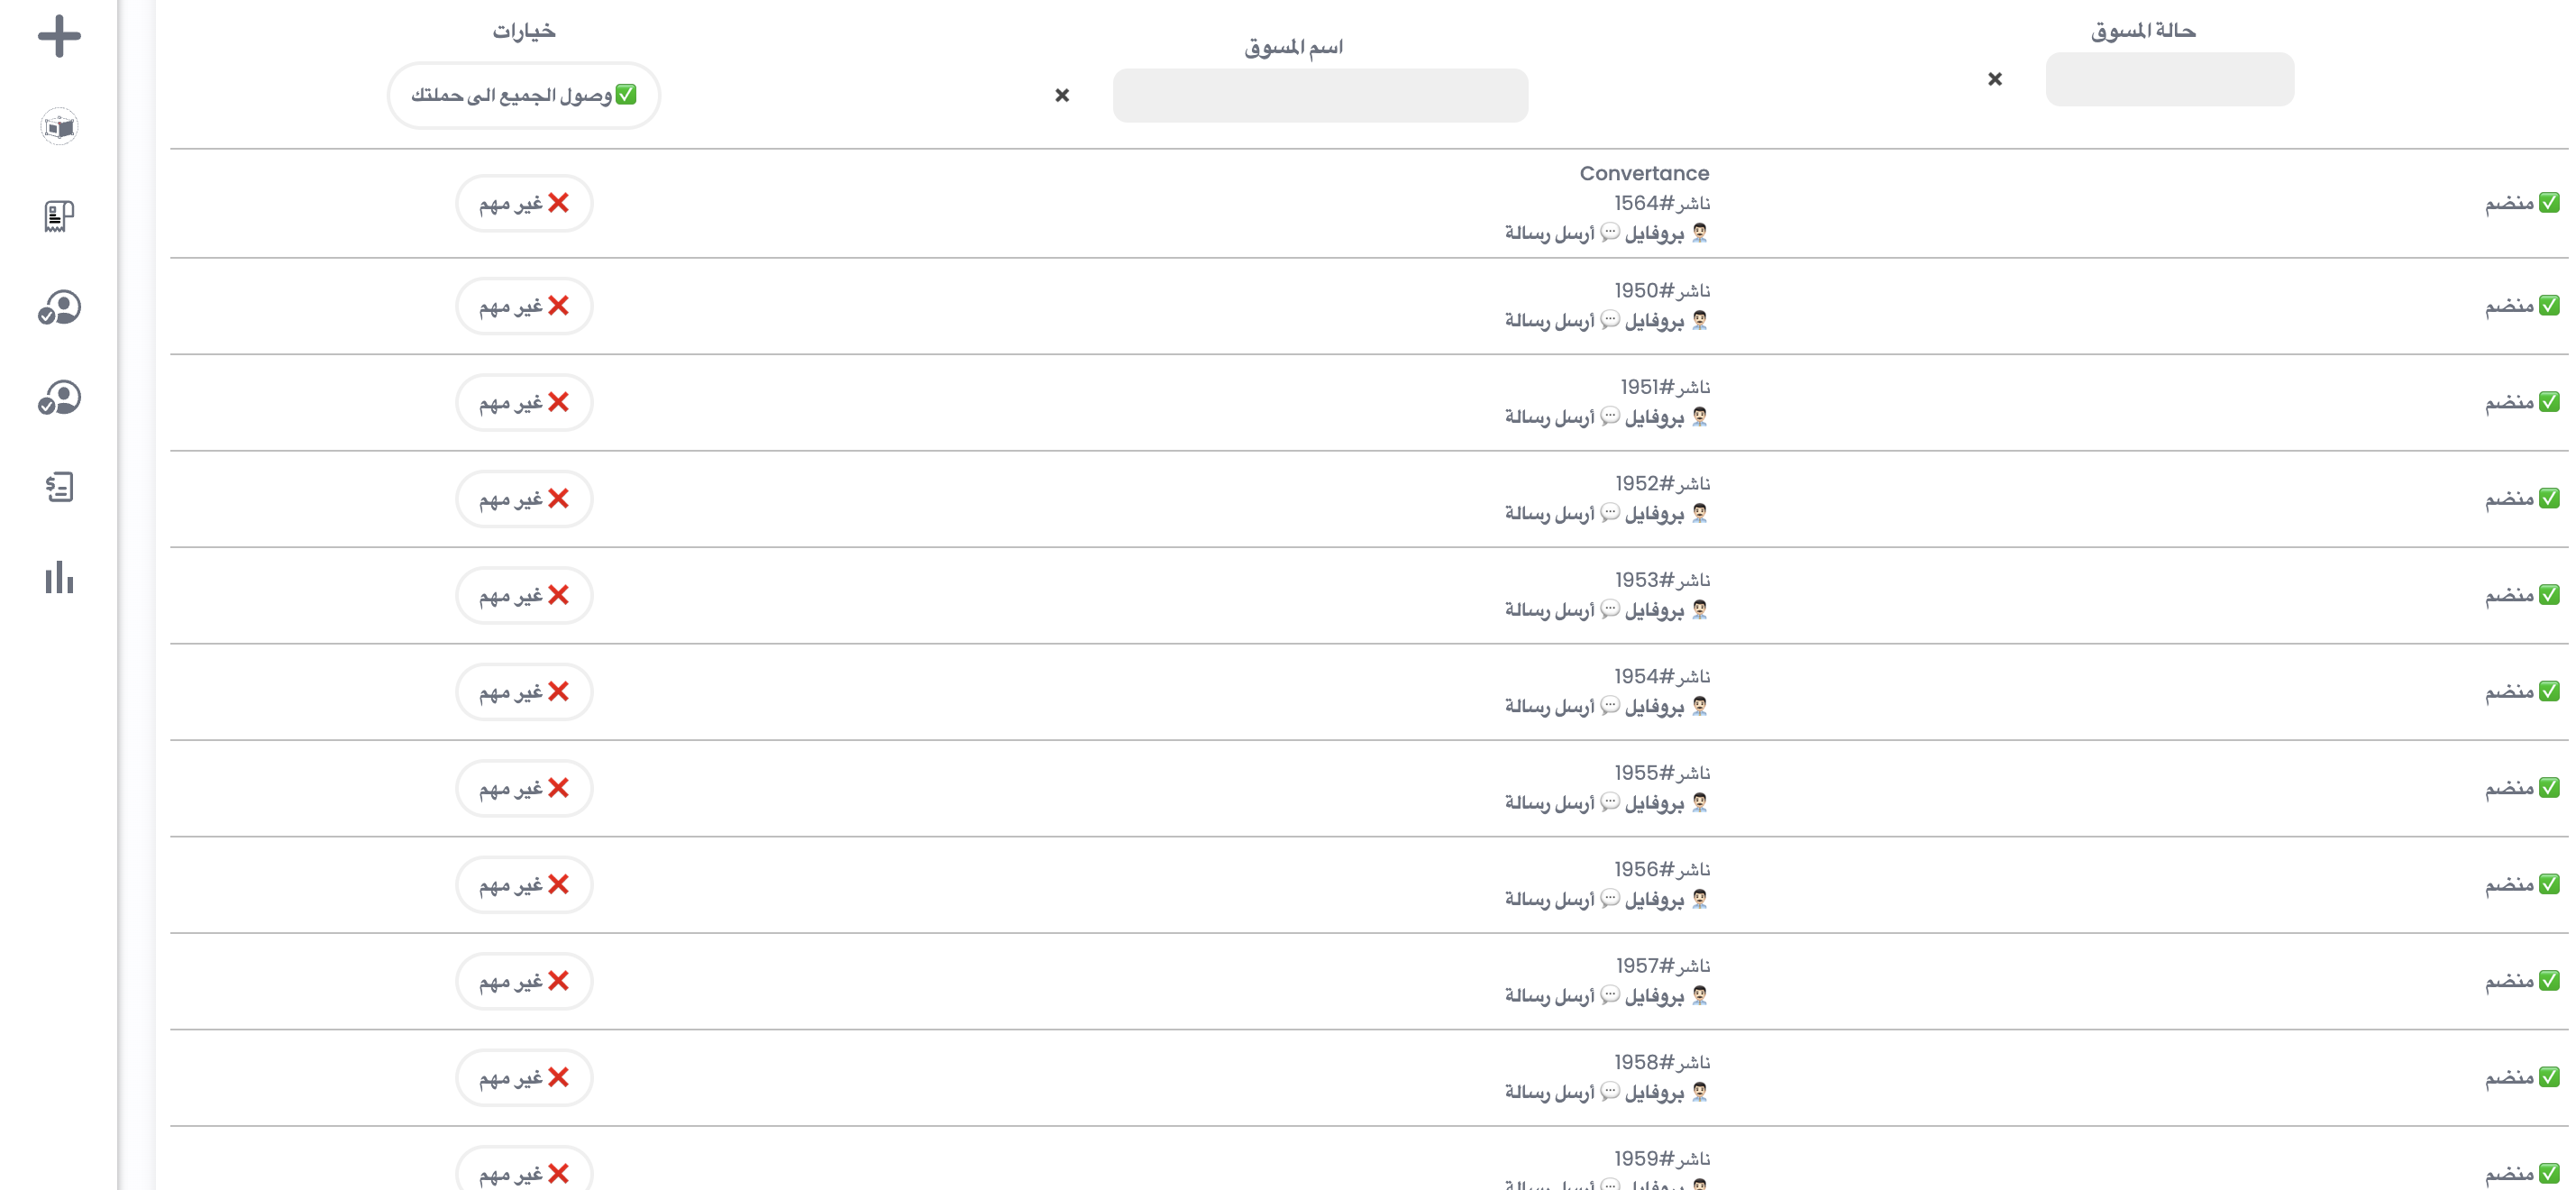Viewport: 2576px width, 1190px height.
Task: Toggle غير مهم for publisher #1950
Action: [524, 306]
